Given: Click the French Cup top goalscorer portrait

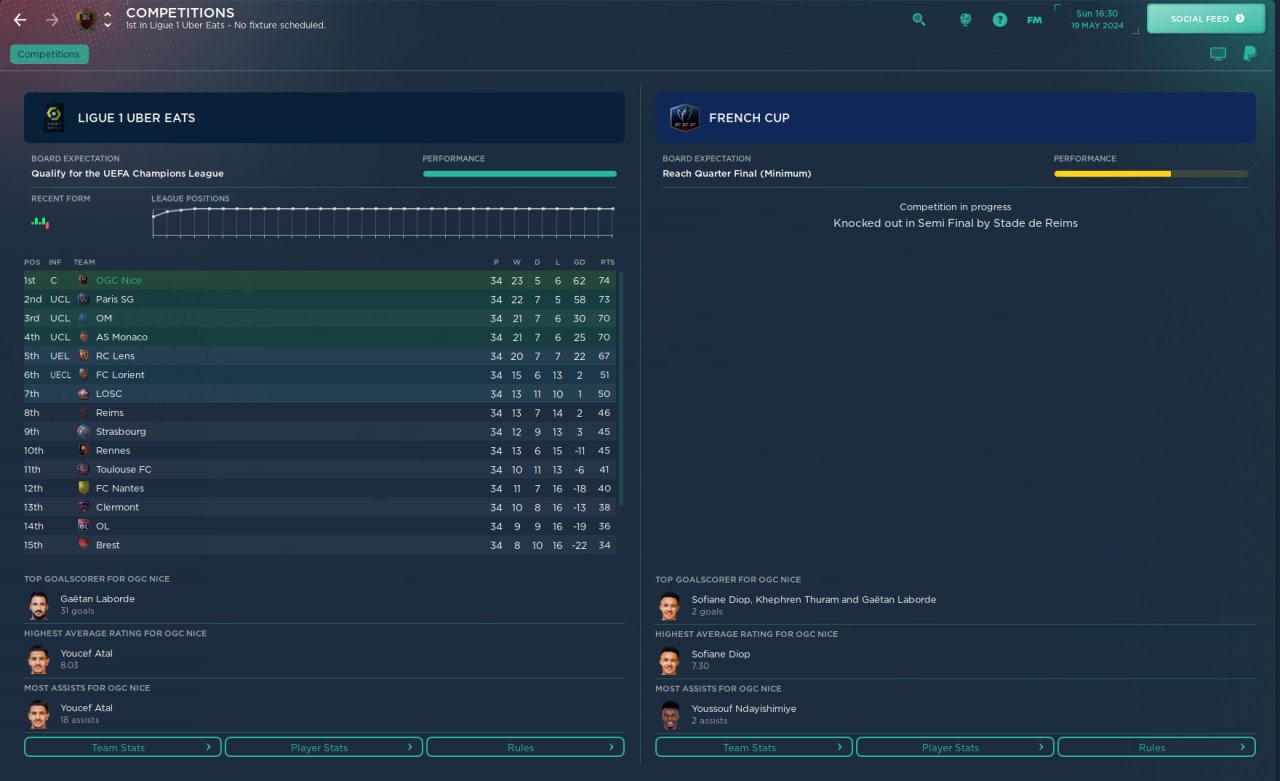Looking at the screenshot, I should (x=670, y=606).
